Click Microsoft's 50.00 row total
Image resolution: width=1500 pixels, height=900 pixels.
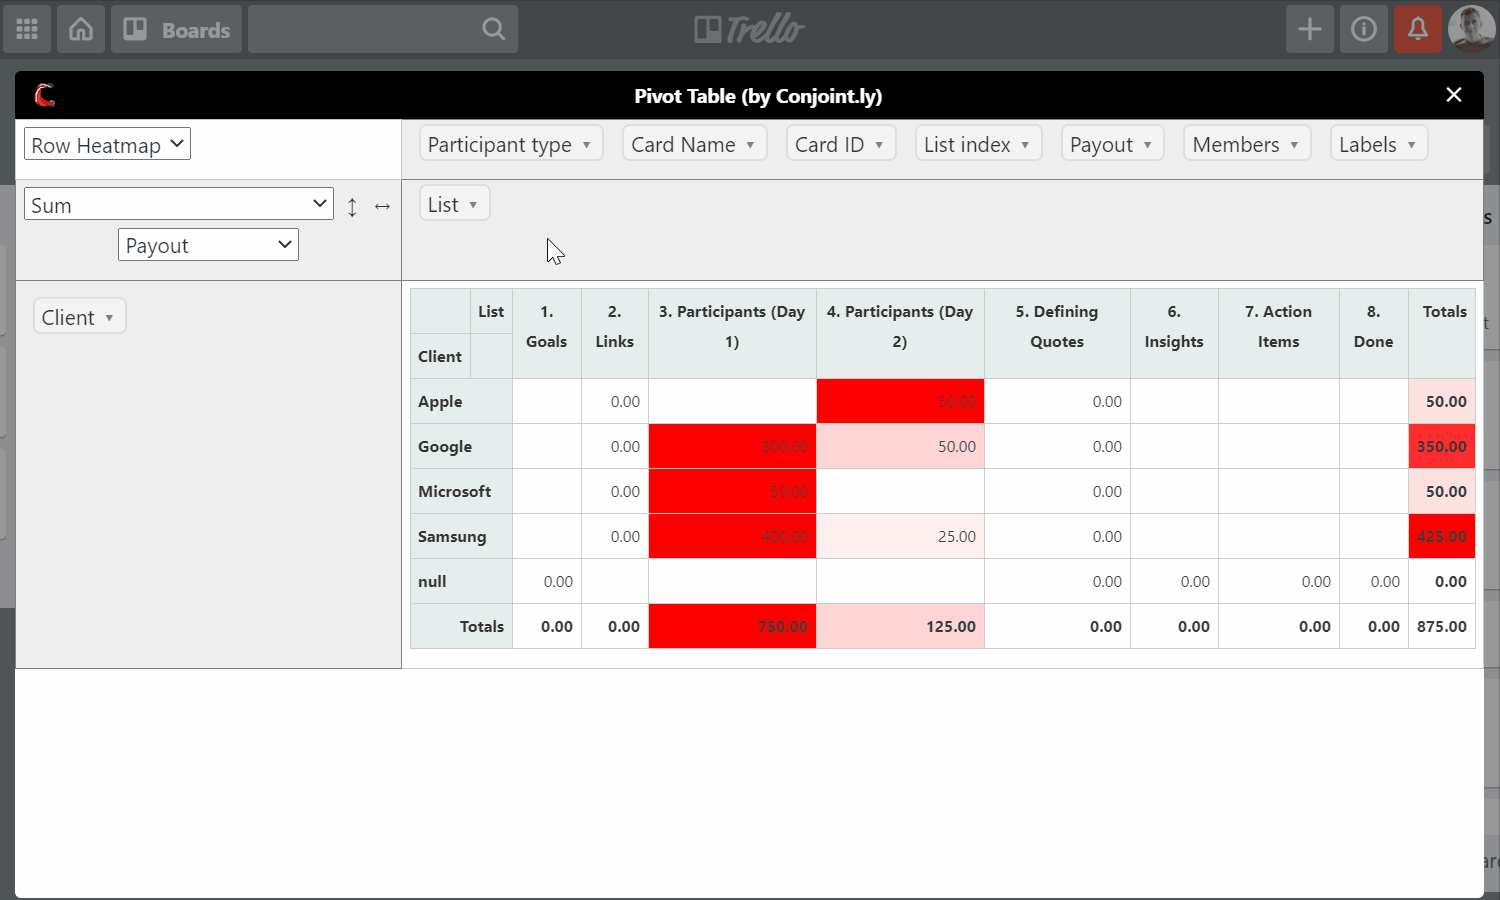pos(1442,491)
